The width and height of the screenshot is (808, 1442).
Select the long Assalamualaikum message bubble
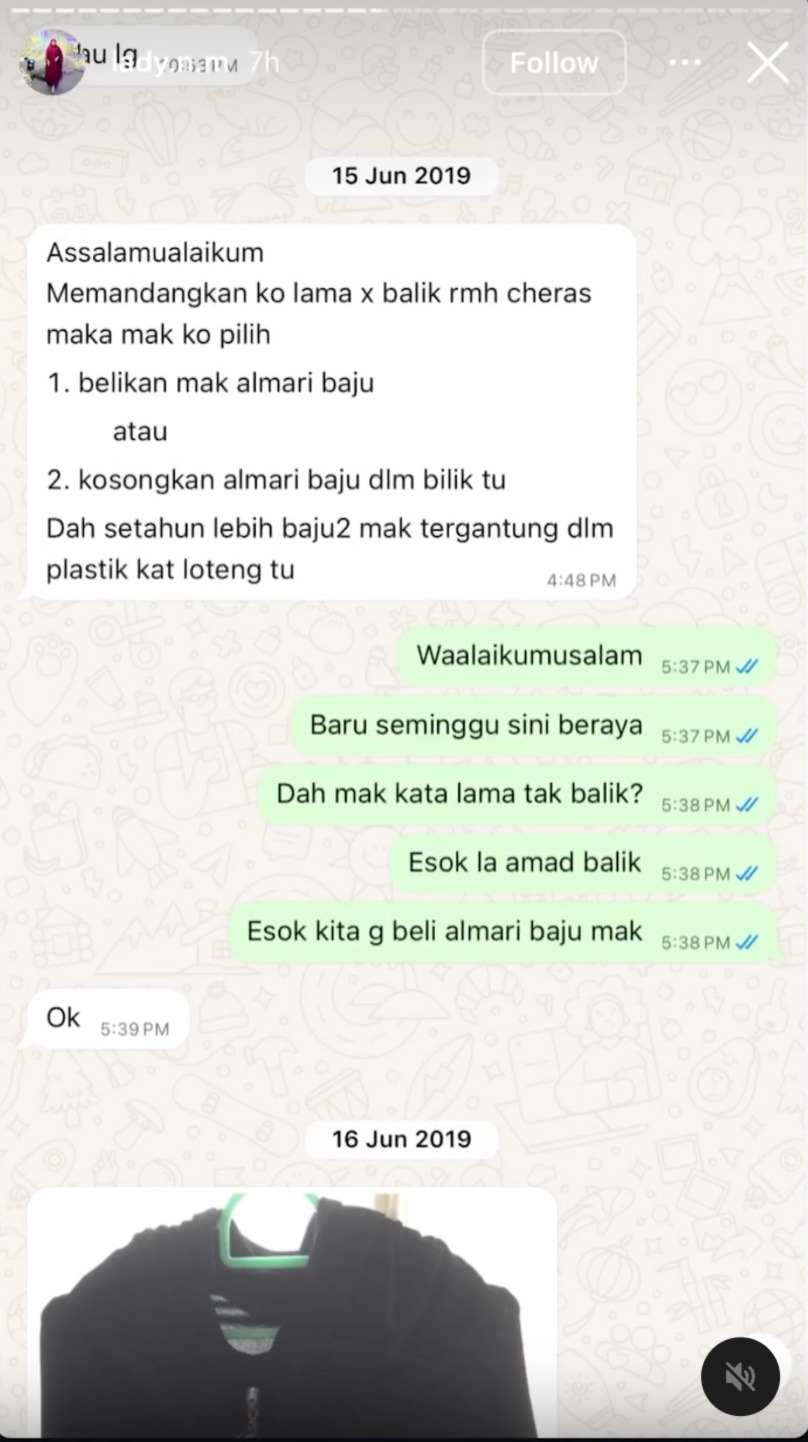coord(331,412)
